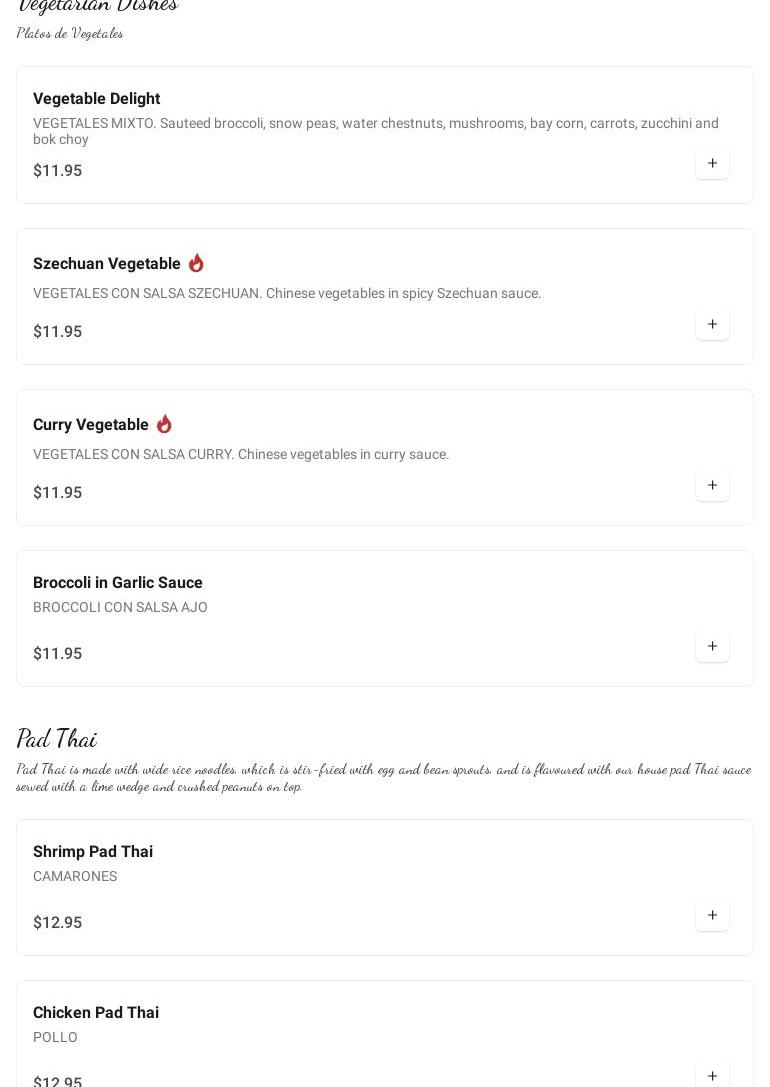Add Shrimp Pad Thai to the order

712,915
